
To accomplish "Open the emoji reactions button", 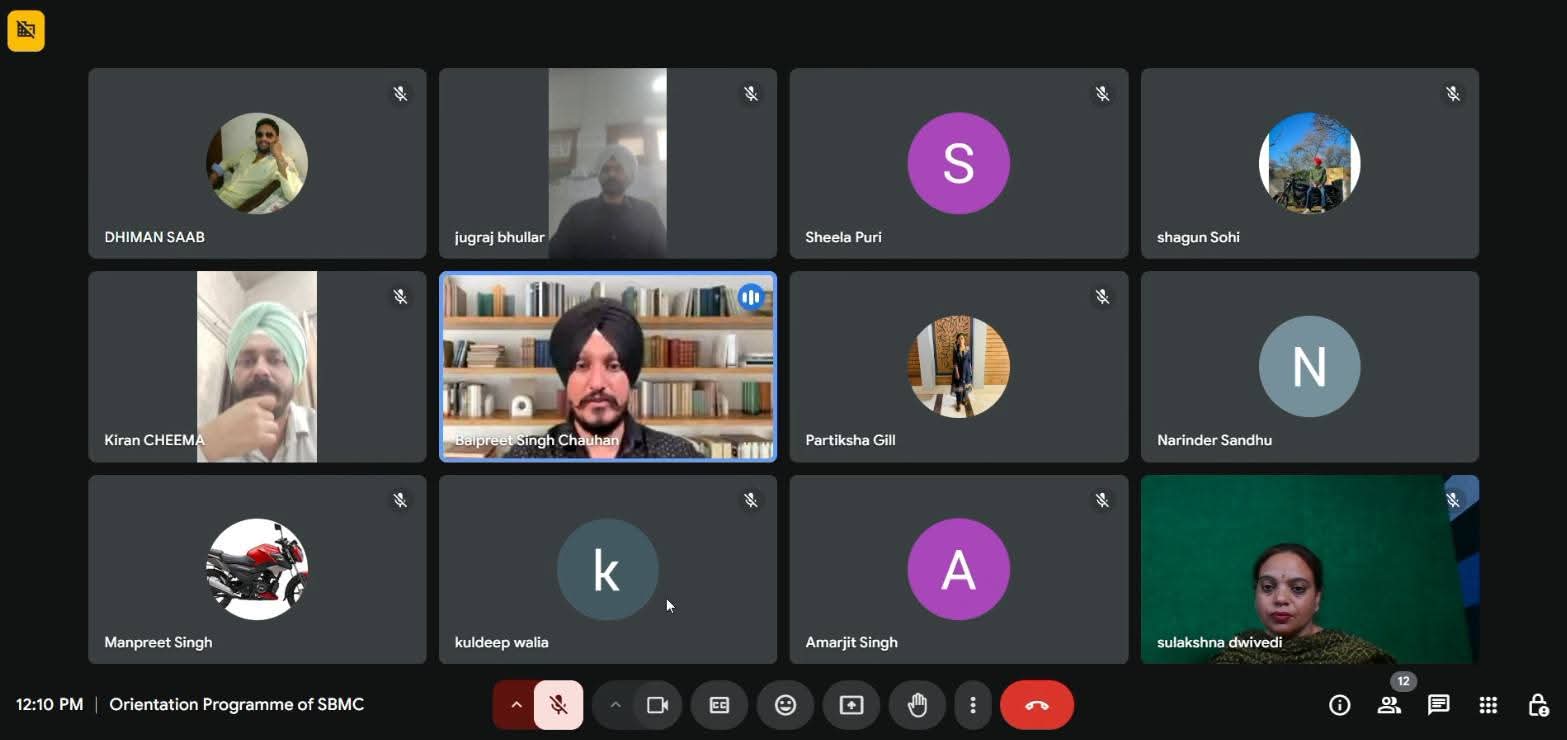I will (785, 705).
